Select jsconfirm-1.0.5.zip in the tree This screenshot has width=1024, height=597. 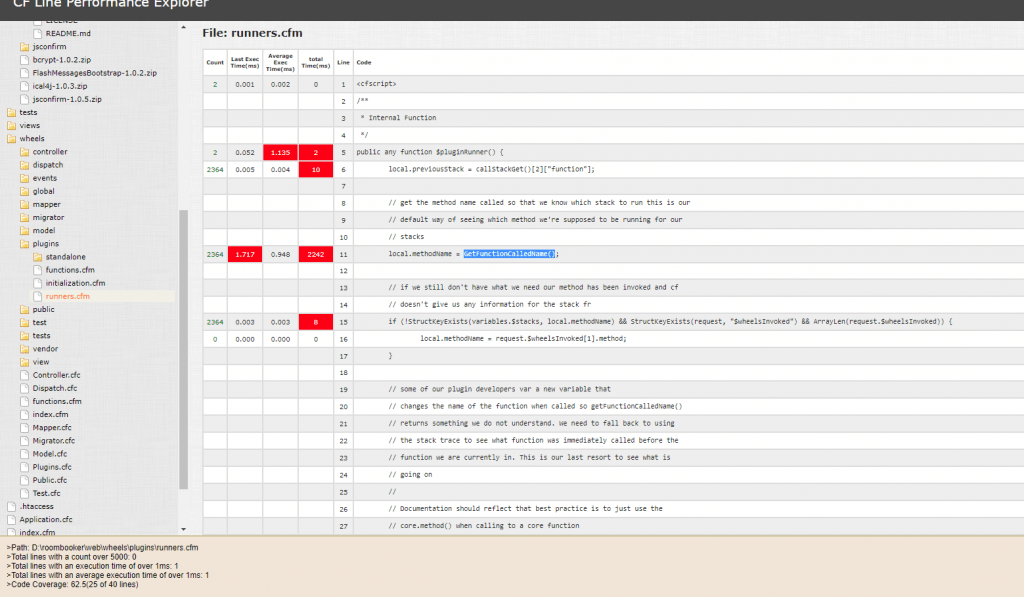[67, 99]
